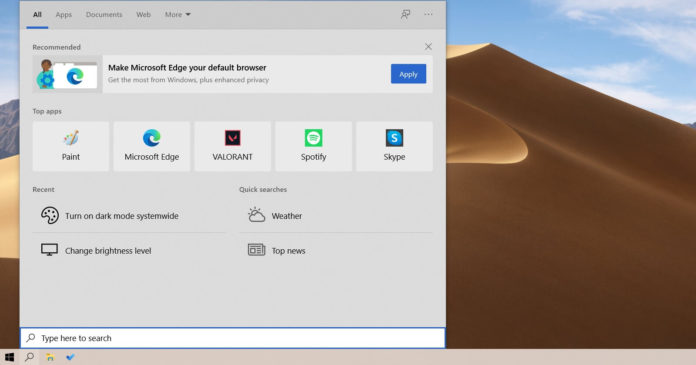Dismiss the Recommended section with X
The image size is (696, 365).
pos(428,47)
